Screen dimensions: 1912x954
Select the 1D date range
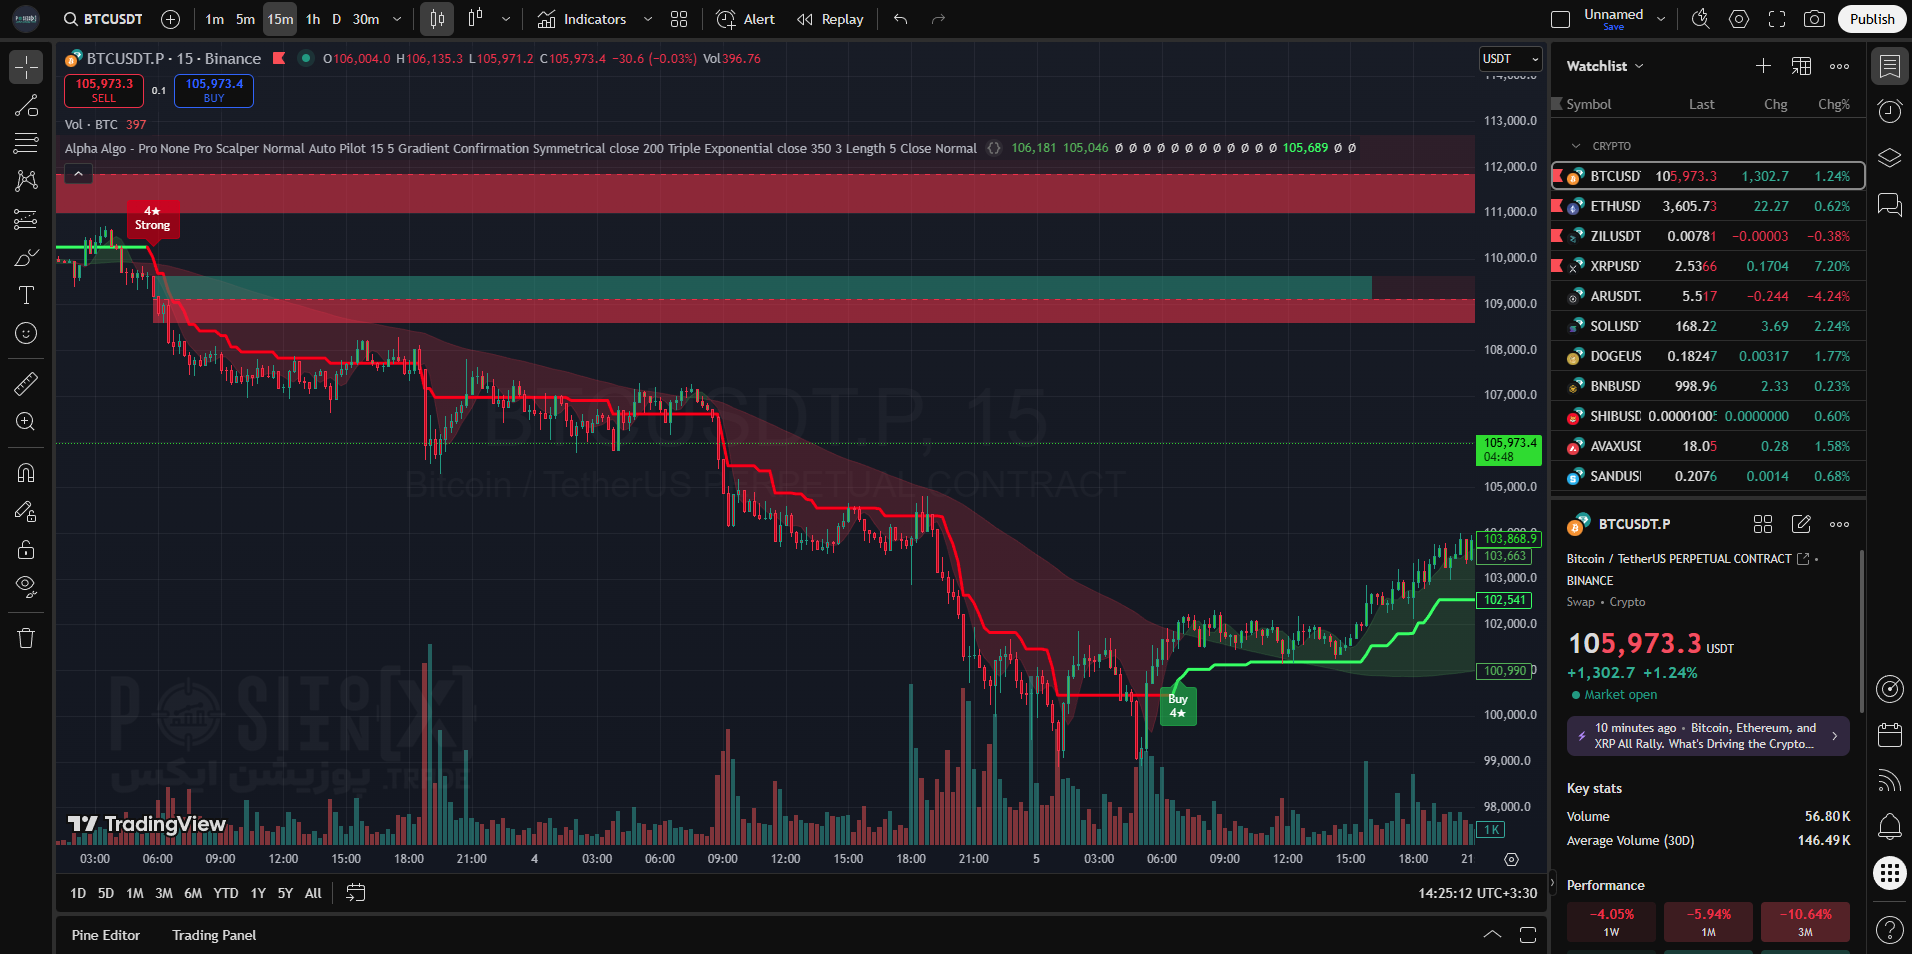(x=78, y=893)
